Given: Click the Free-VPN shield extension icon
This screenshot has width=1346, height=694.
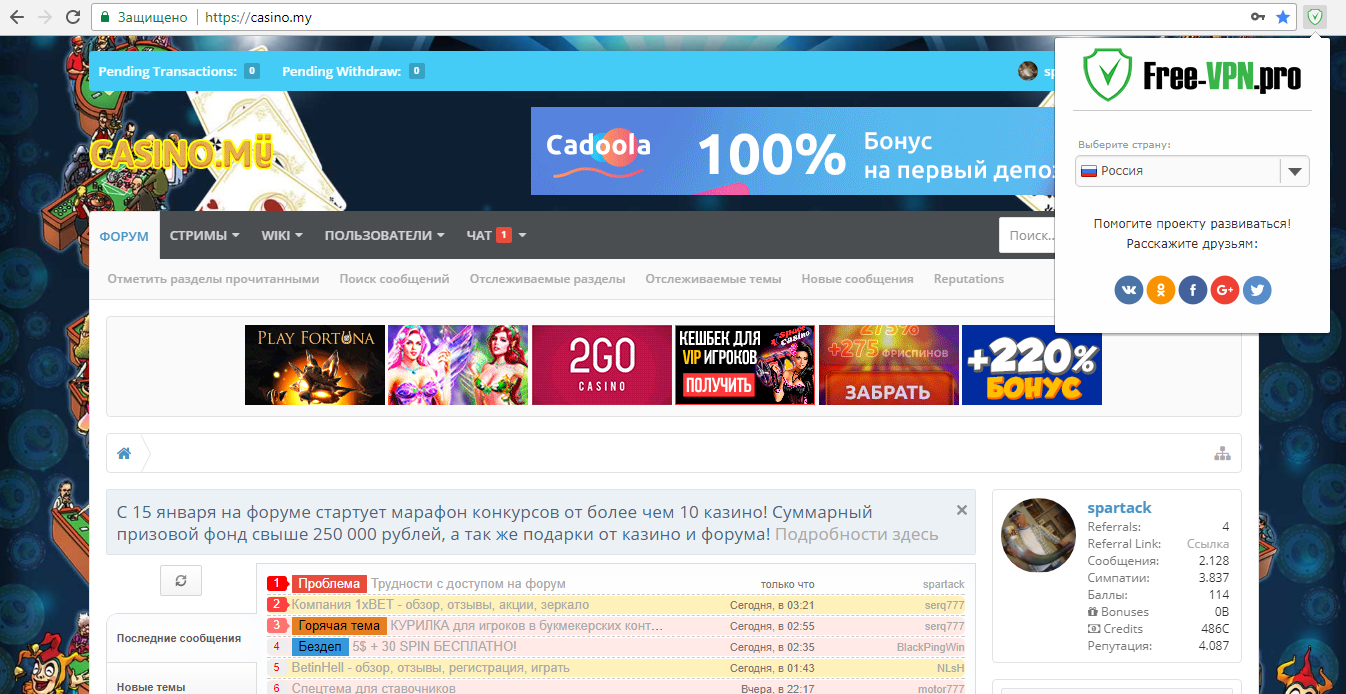Looking at the screenshot, I should 1315,17.
